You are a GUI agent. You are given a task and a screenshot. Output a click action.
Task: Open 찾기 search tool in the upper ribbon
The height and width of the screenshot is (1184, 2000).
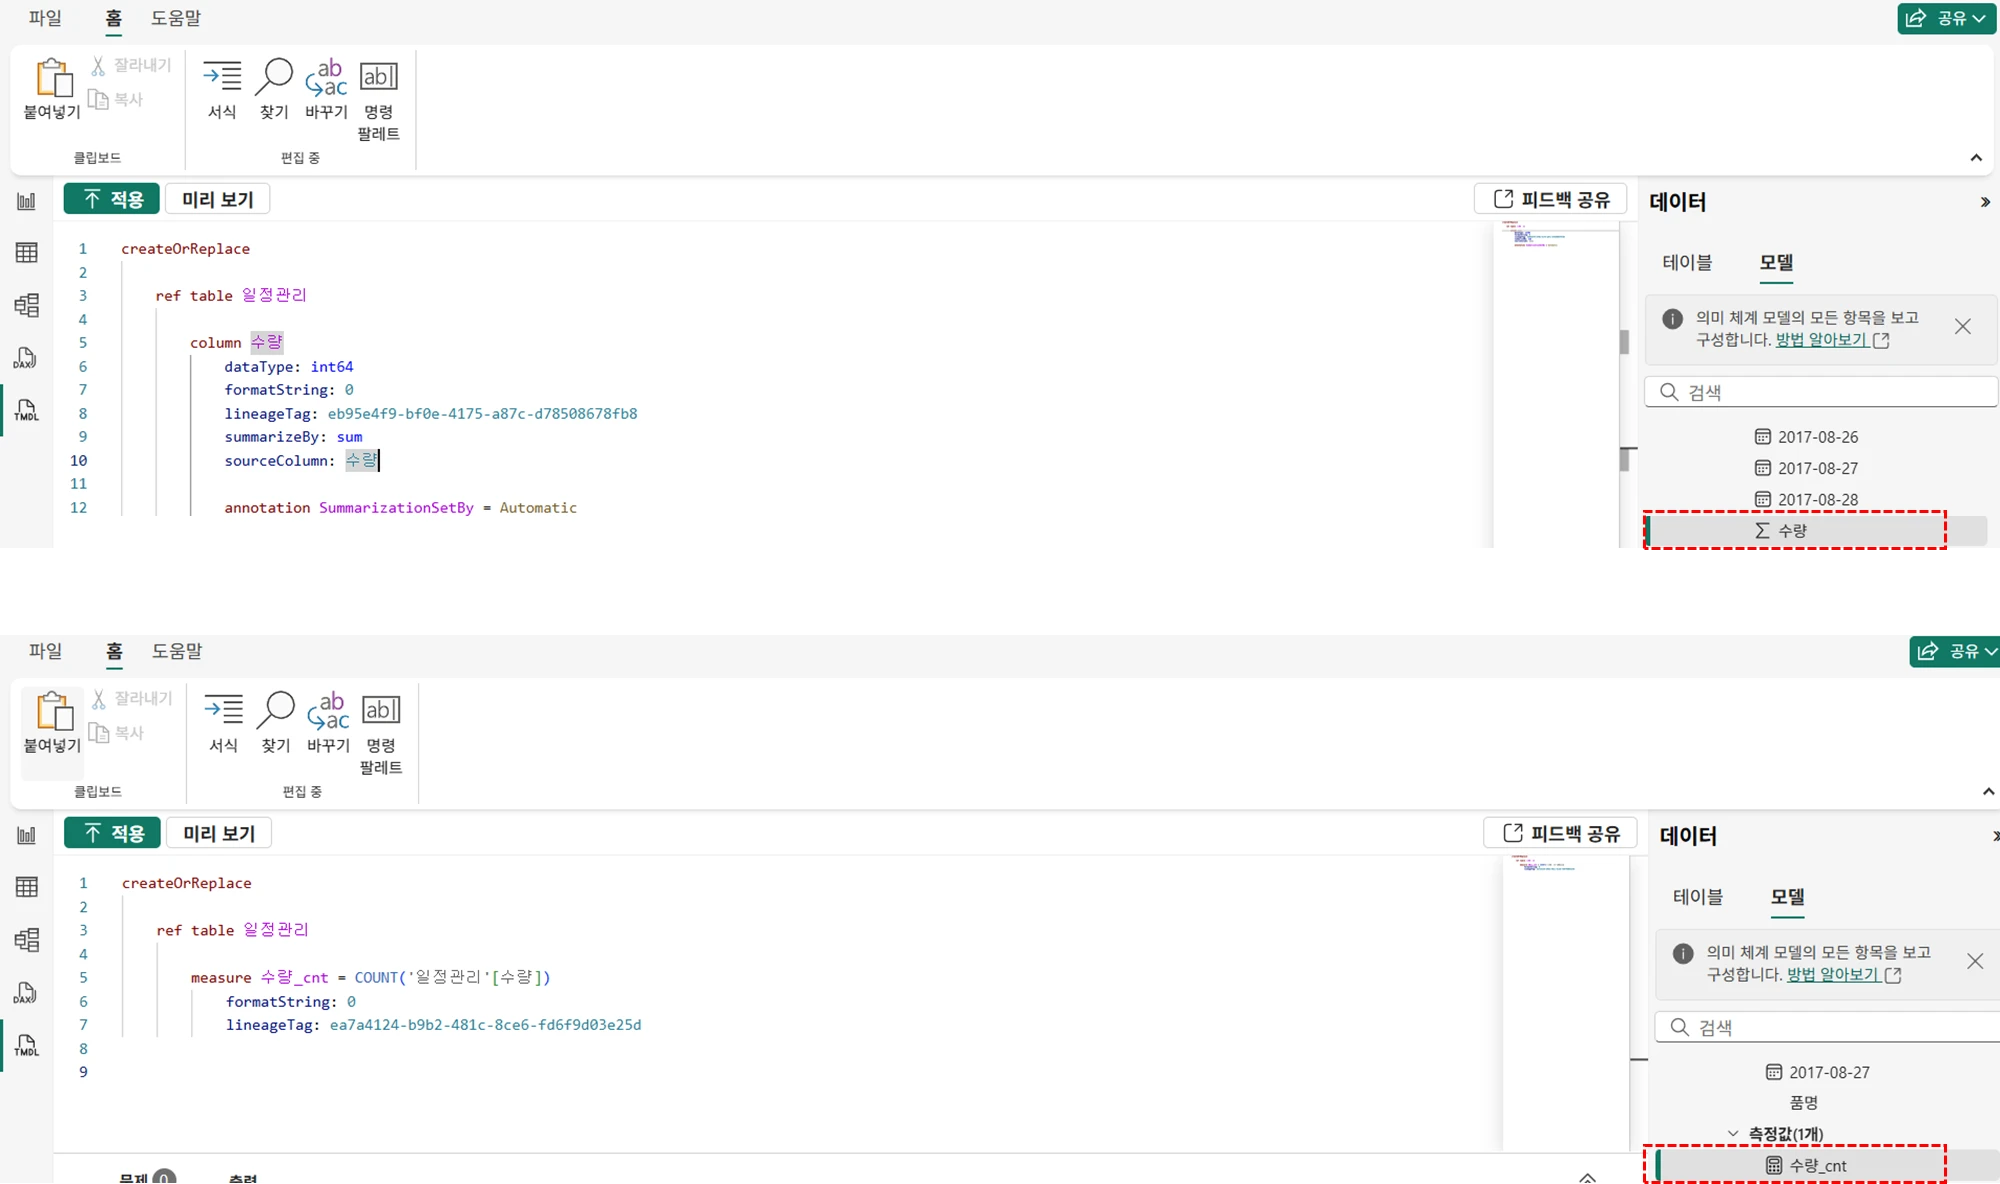coord(274,78)
